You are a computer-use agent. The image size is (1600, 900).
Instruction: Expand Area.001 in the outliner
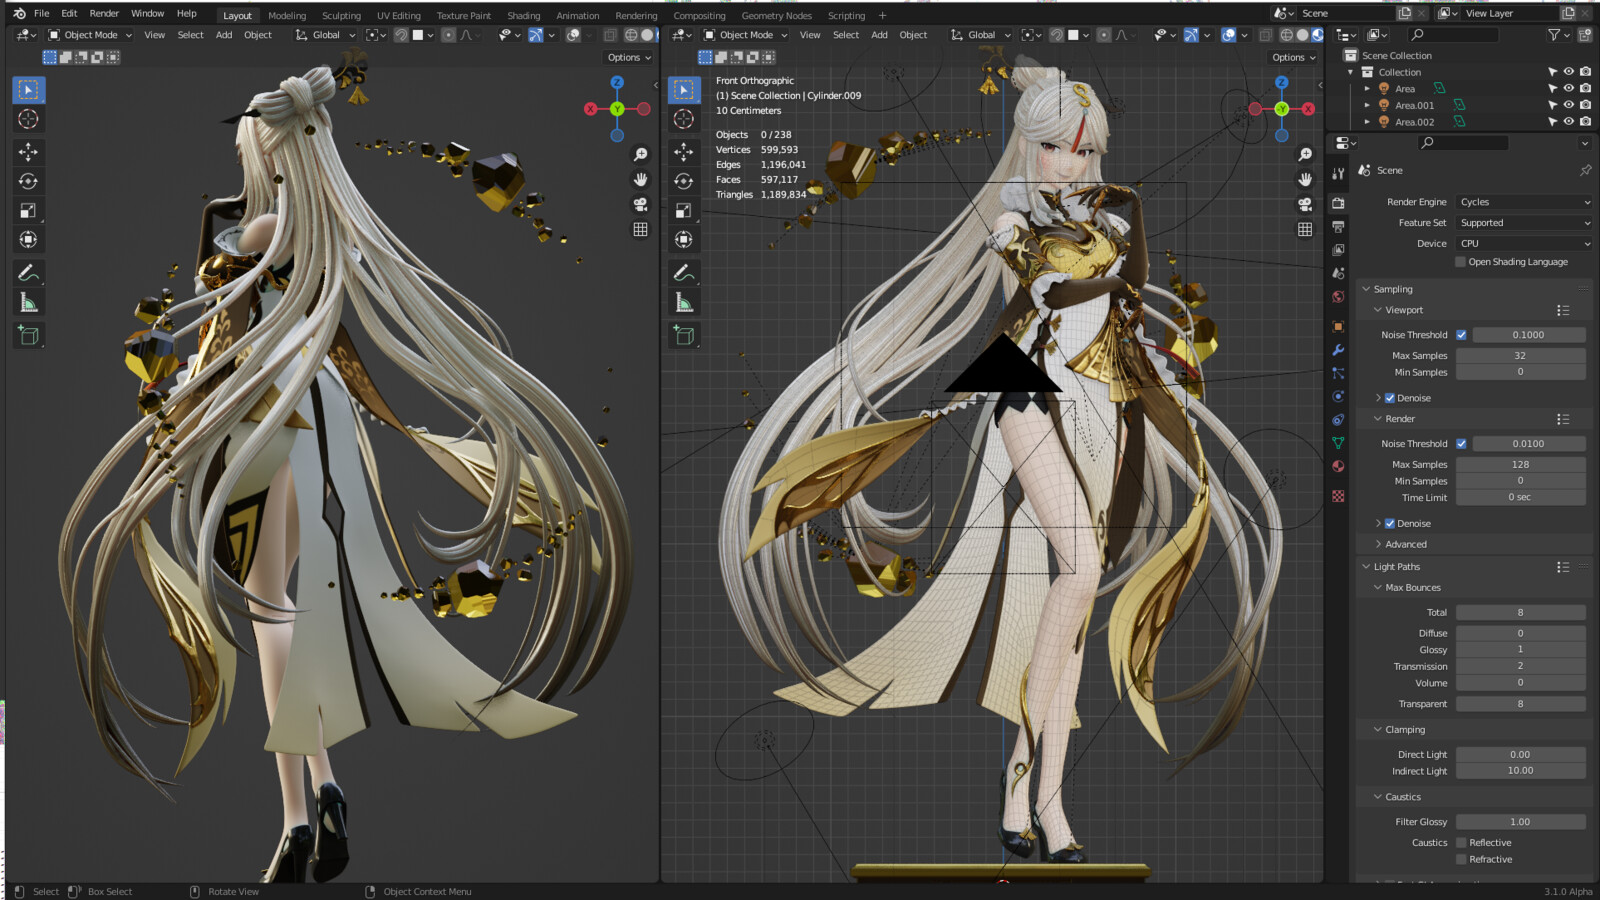point(1367,105)
